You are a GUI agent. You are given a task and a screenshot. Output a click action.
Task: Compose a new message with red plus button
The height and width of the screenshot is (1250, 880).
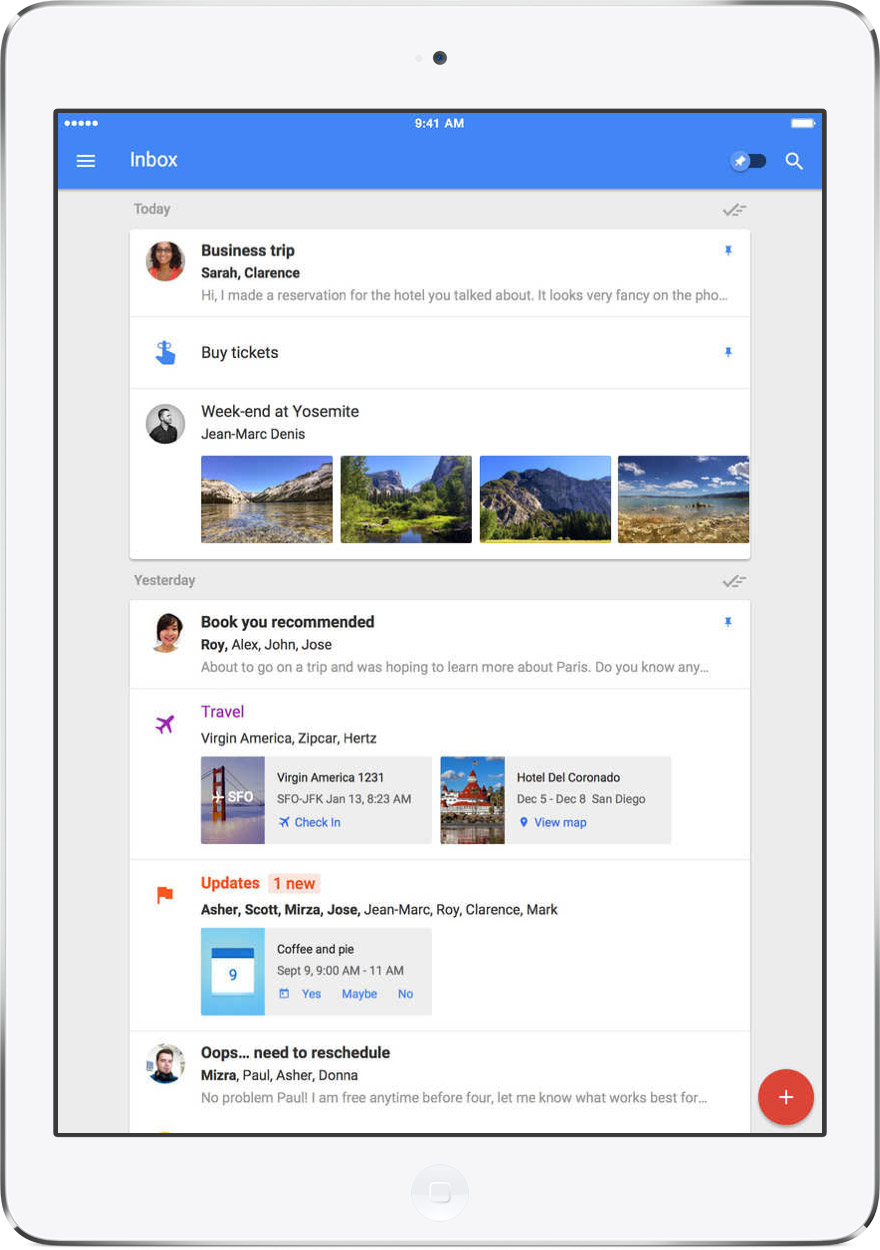pos(786,1097)
